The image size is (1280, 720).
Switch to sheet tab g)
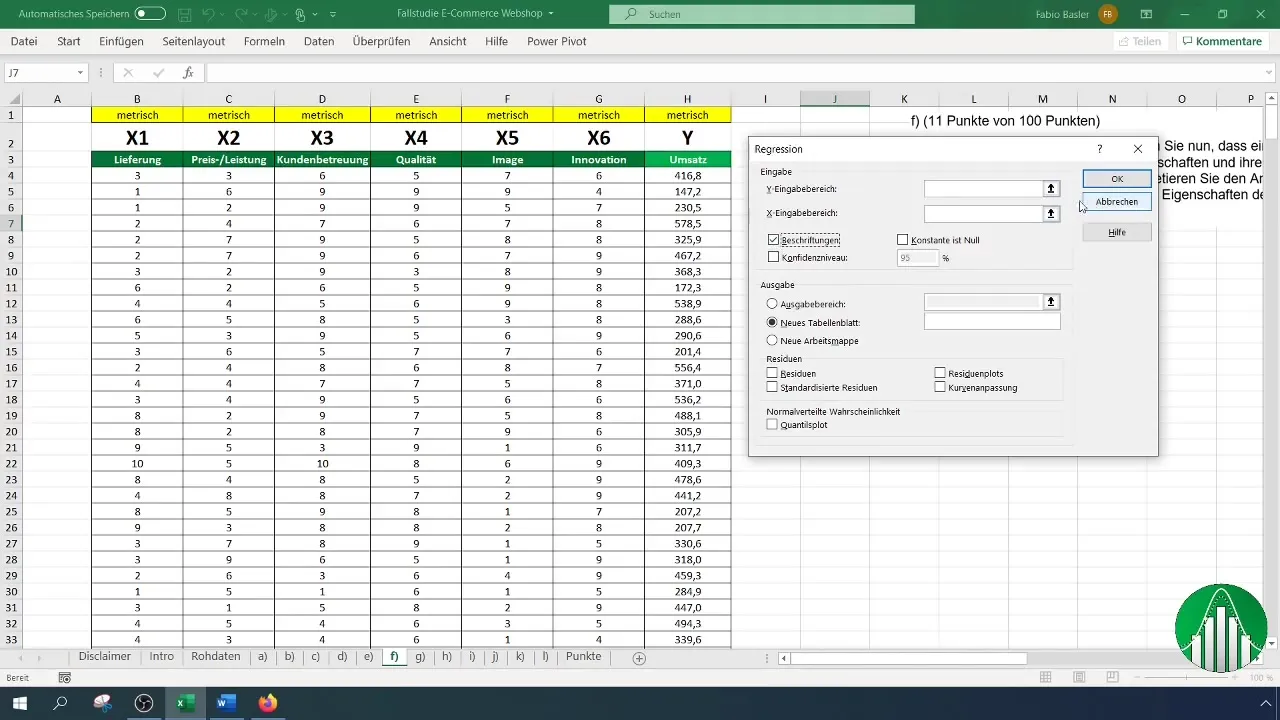pyautogui.click(x=420, y=657)
